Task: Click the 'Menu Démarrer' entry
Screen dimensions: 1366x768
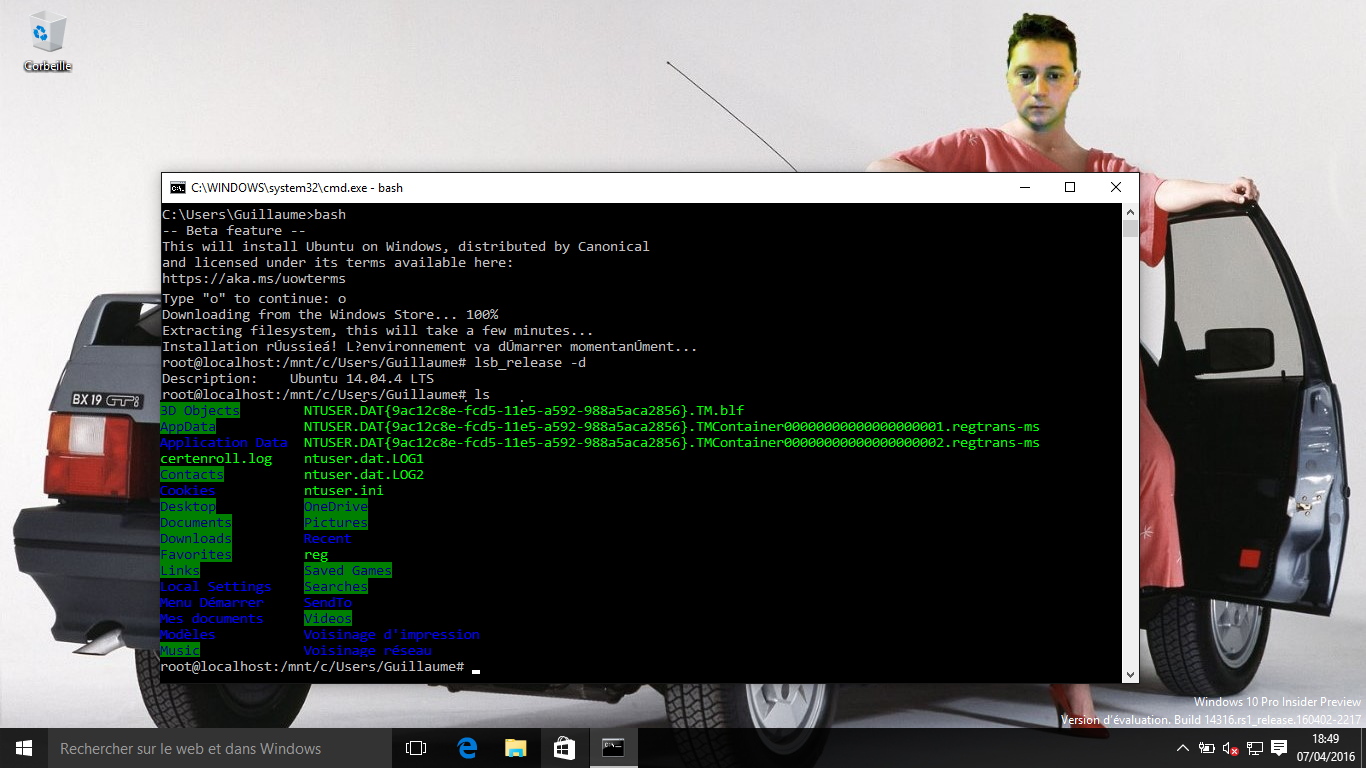Action: (212, 603)
